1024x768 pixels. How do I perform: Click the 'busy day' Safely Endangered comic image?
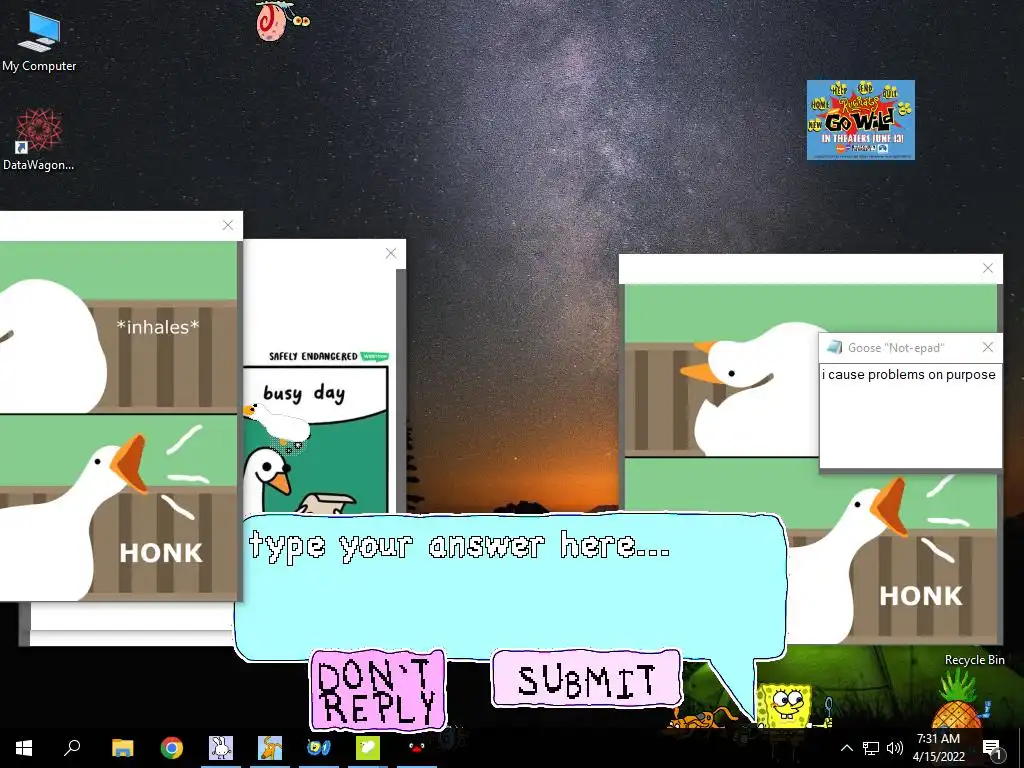[316, 439]
